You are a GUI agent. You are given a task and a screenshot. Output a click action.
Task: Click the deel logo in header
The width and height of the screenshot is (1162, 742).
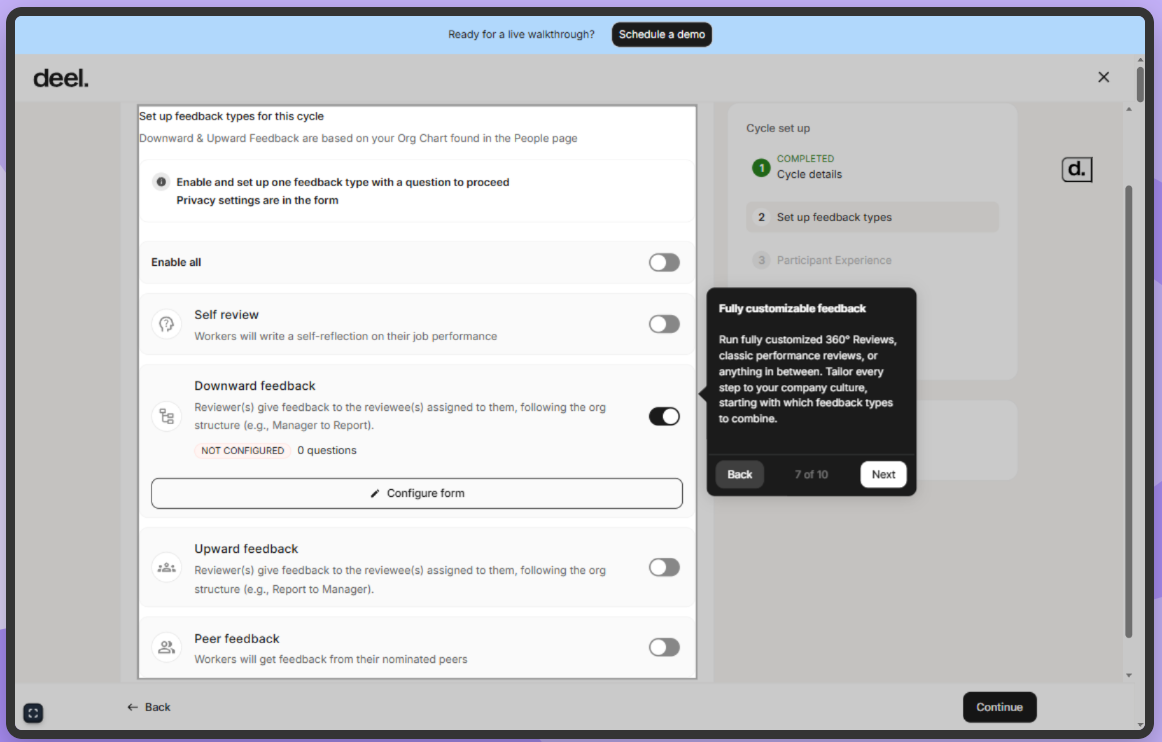(61, 78)
